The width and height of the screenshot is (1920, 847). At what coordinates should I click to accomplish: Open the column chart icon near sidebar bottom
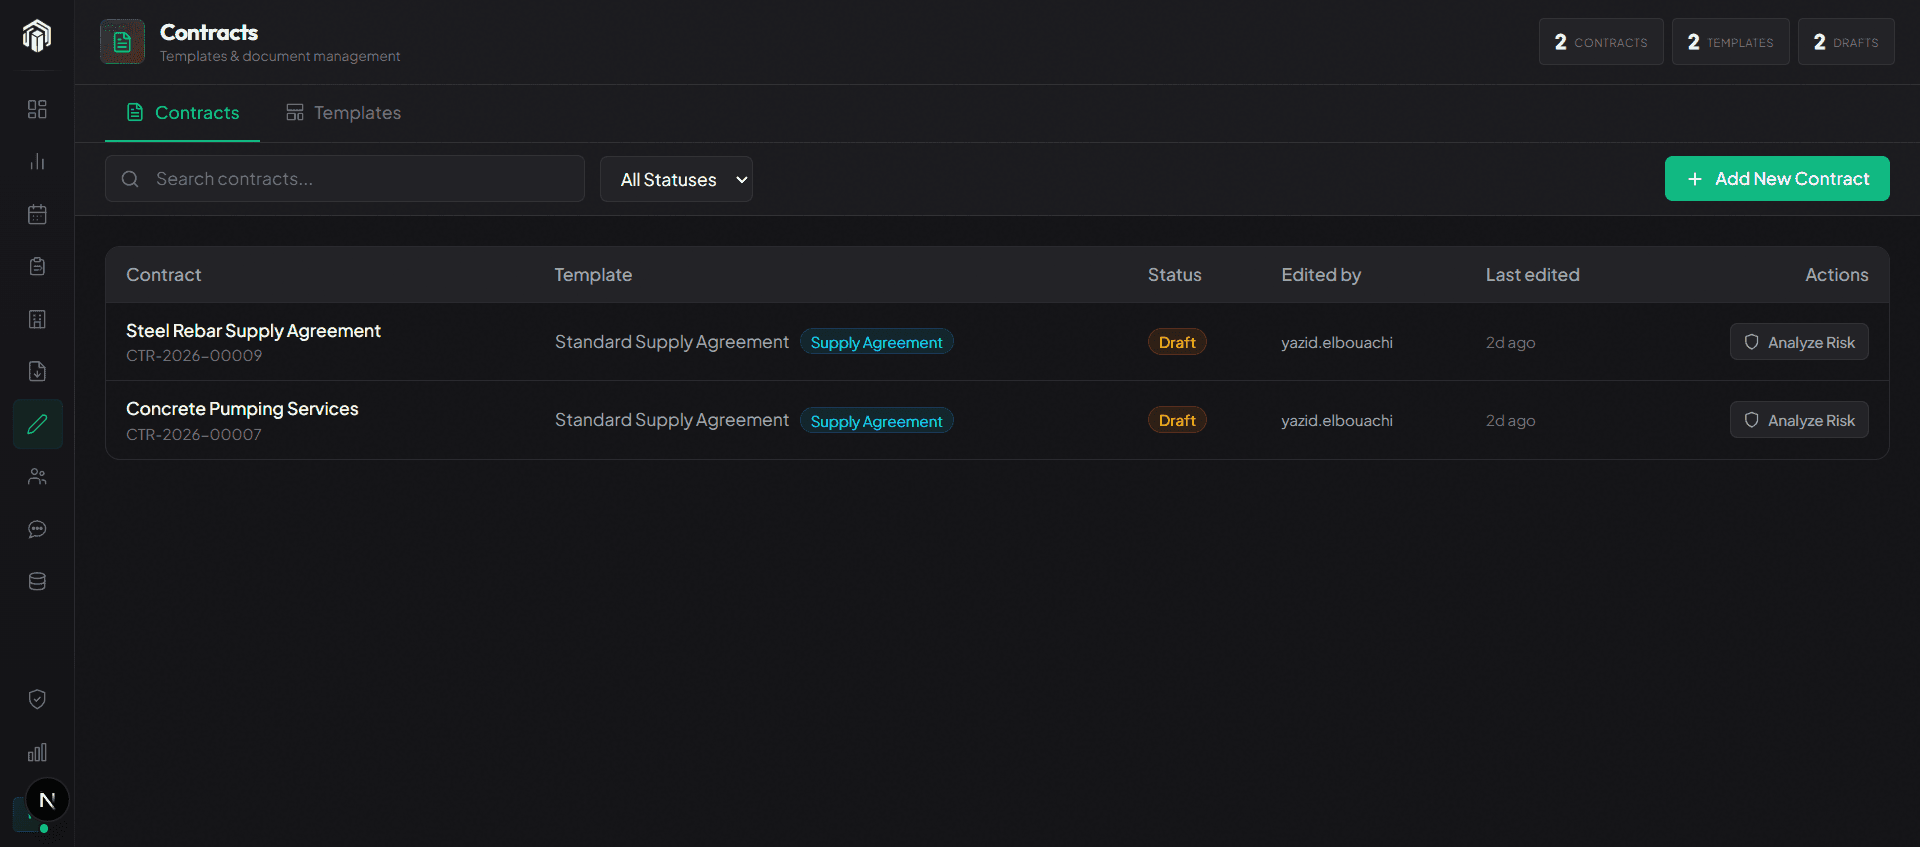click(37, 752)
